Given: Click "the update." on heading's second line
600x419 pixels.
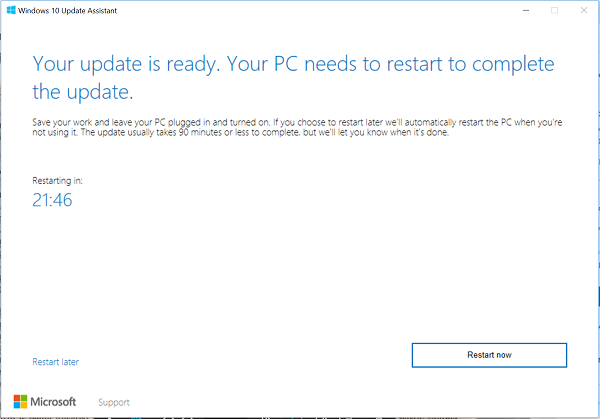Looking at the screenshot, I should coord(82,93).
